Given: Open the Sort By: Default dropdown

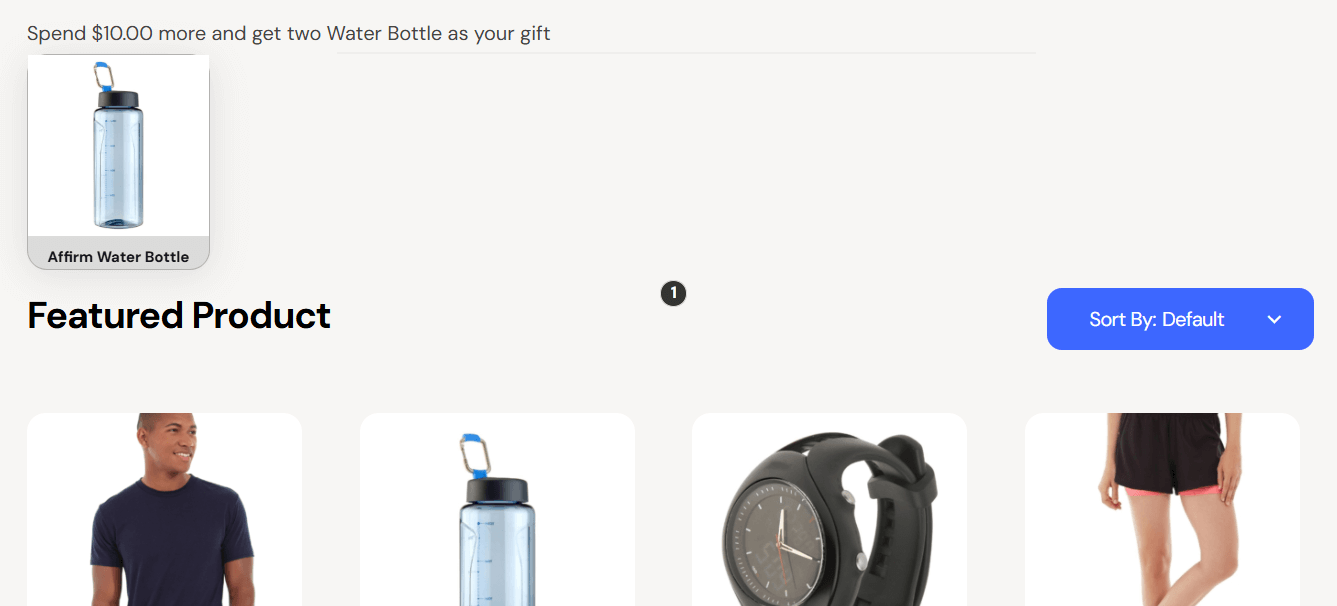Looking at the screenshot, I should pos(1180,319).
